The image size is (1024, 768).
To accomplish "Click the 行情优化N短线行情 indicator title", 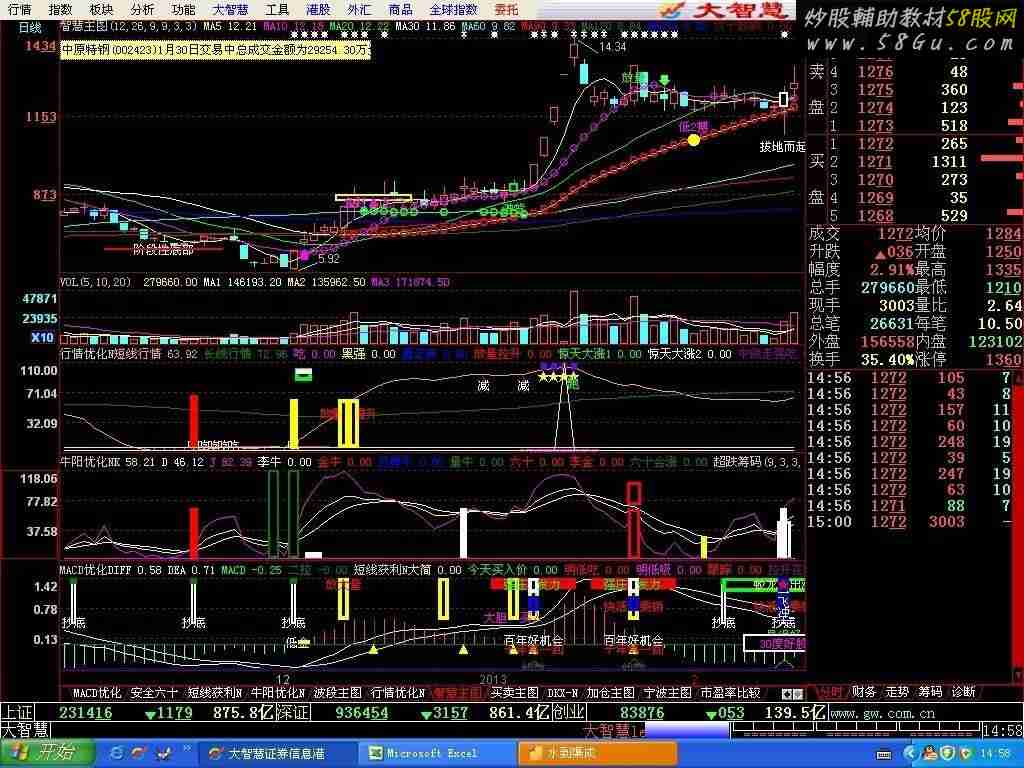I will pos(111,354).
